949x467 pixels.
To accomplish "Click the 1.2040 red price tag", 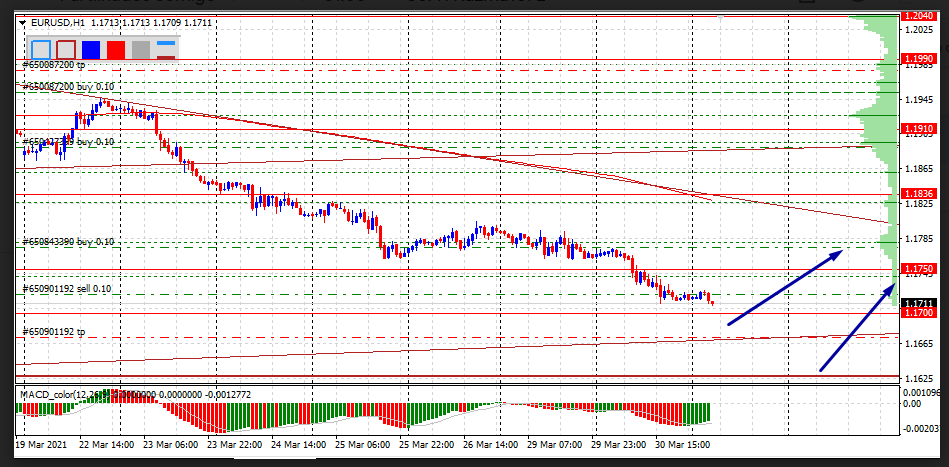I will [918, 16].
